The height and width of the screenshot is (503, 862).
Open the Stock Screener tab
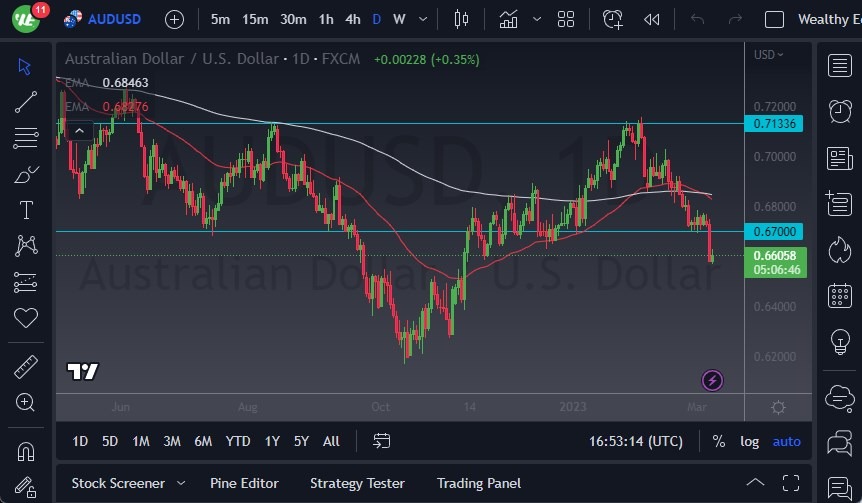[118, 483]
